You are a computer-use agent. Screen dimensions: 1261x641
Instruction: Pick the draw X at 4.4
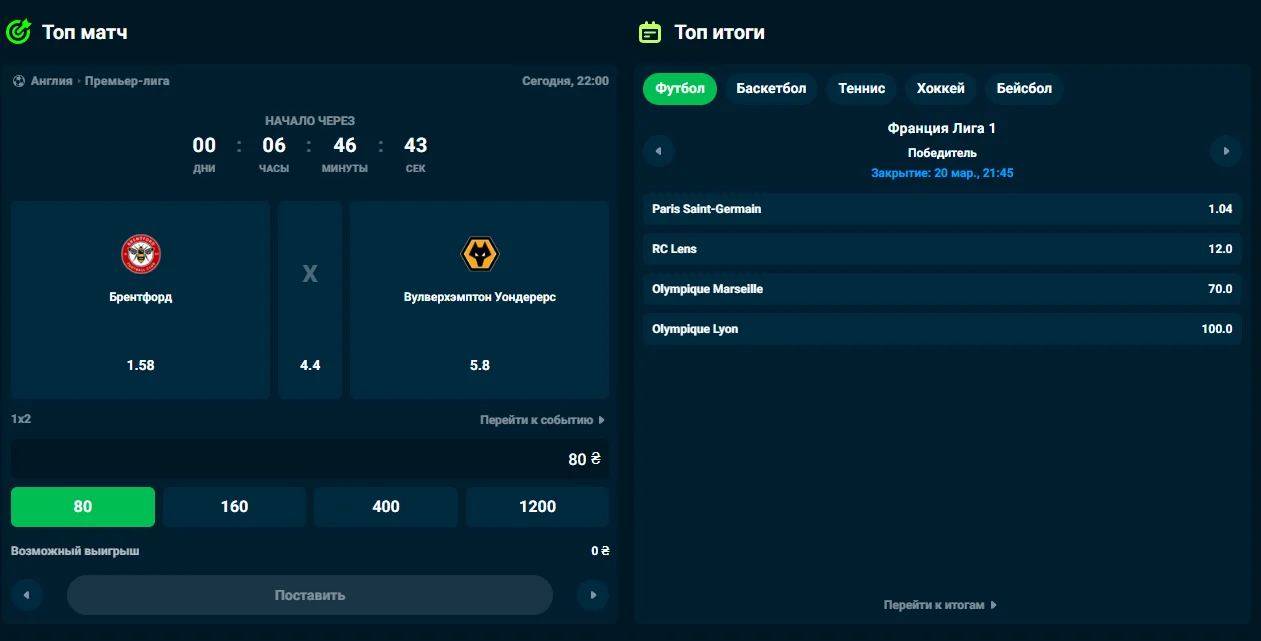(x=310, y=300)
